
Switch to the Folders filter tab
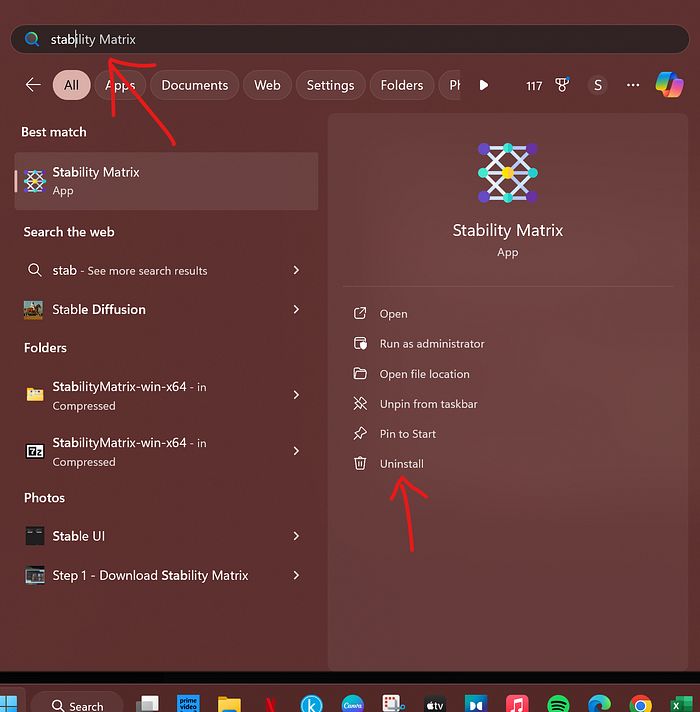coord(402,85)
